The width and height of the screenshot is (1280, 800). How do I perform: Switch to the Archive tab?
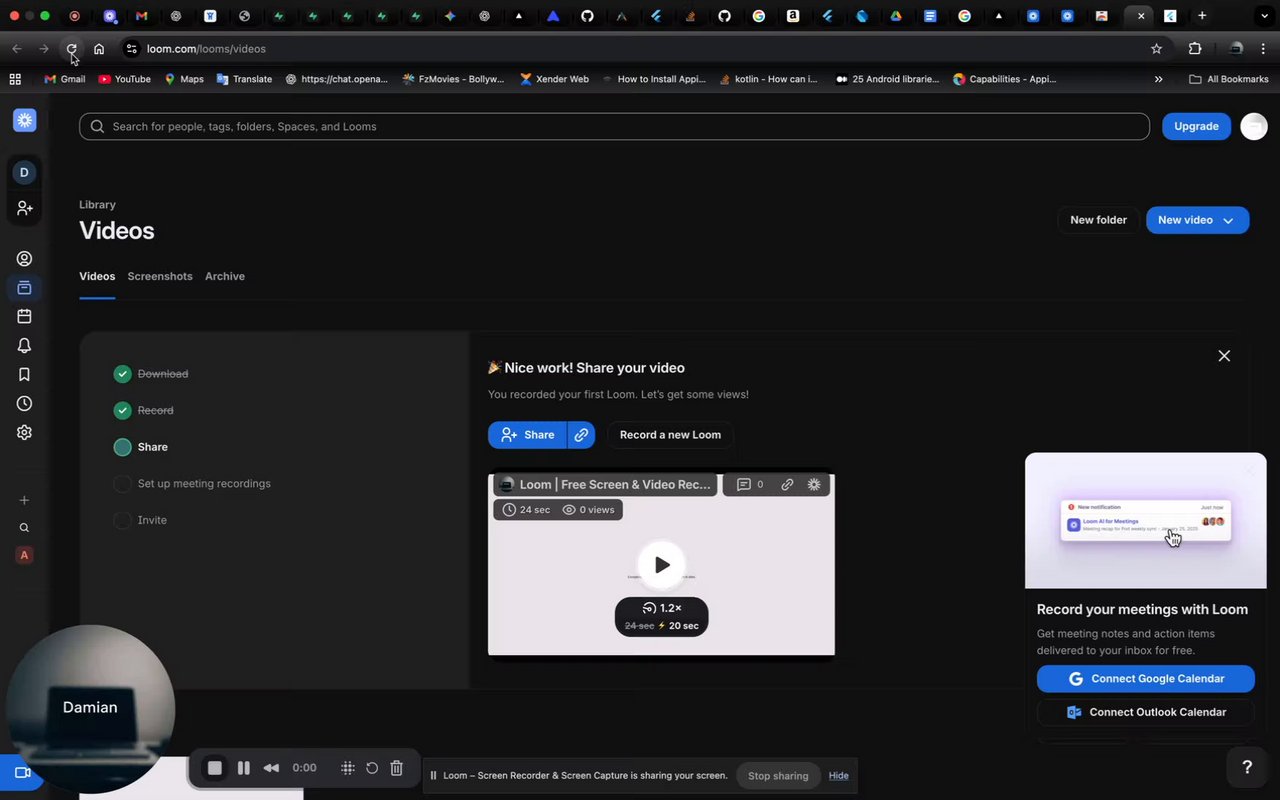(x=225, y=276)
